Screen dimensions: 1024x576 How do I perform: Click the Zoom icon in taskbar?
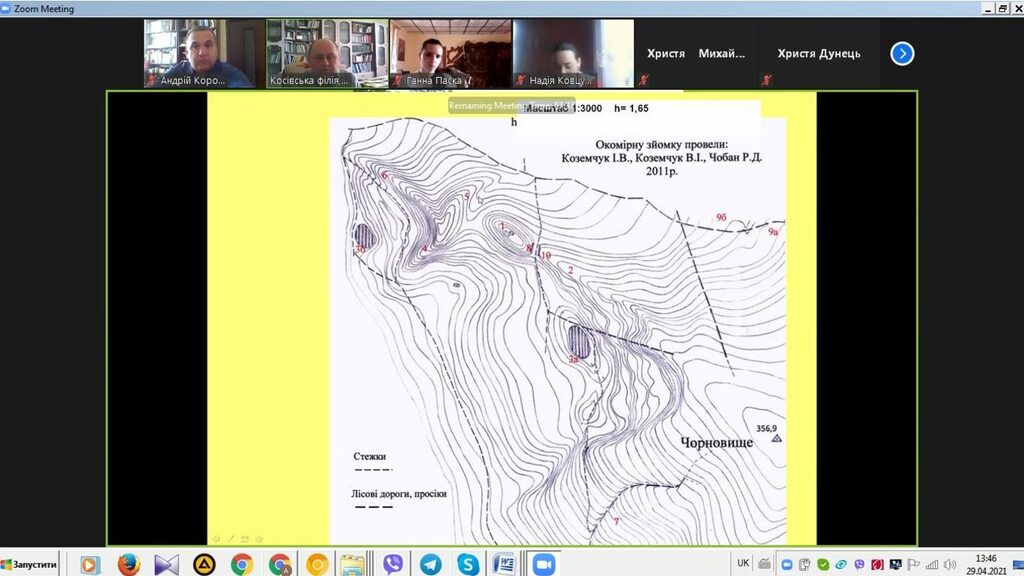[x=543, y=564]
